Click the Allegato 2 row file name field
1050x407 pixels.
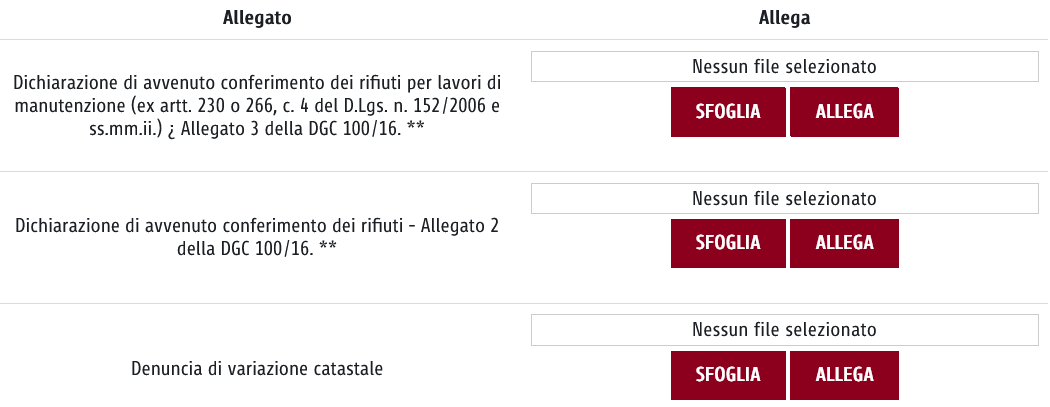click(784, 199)
